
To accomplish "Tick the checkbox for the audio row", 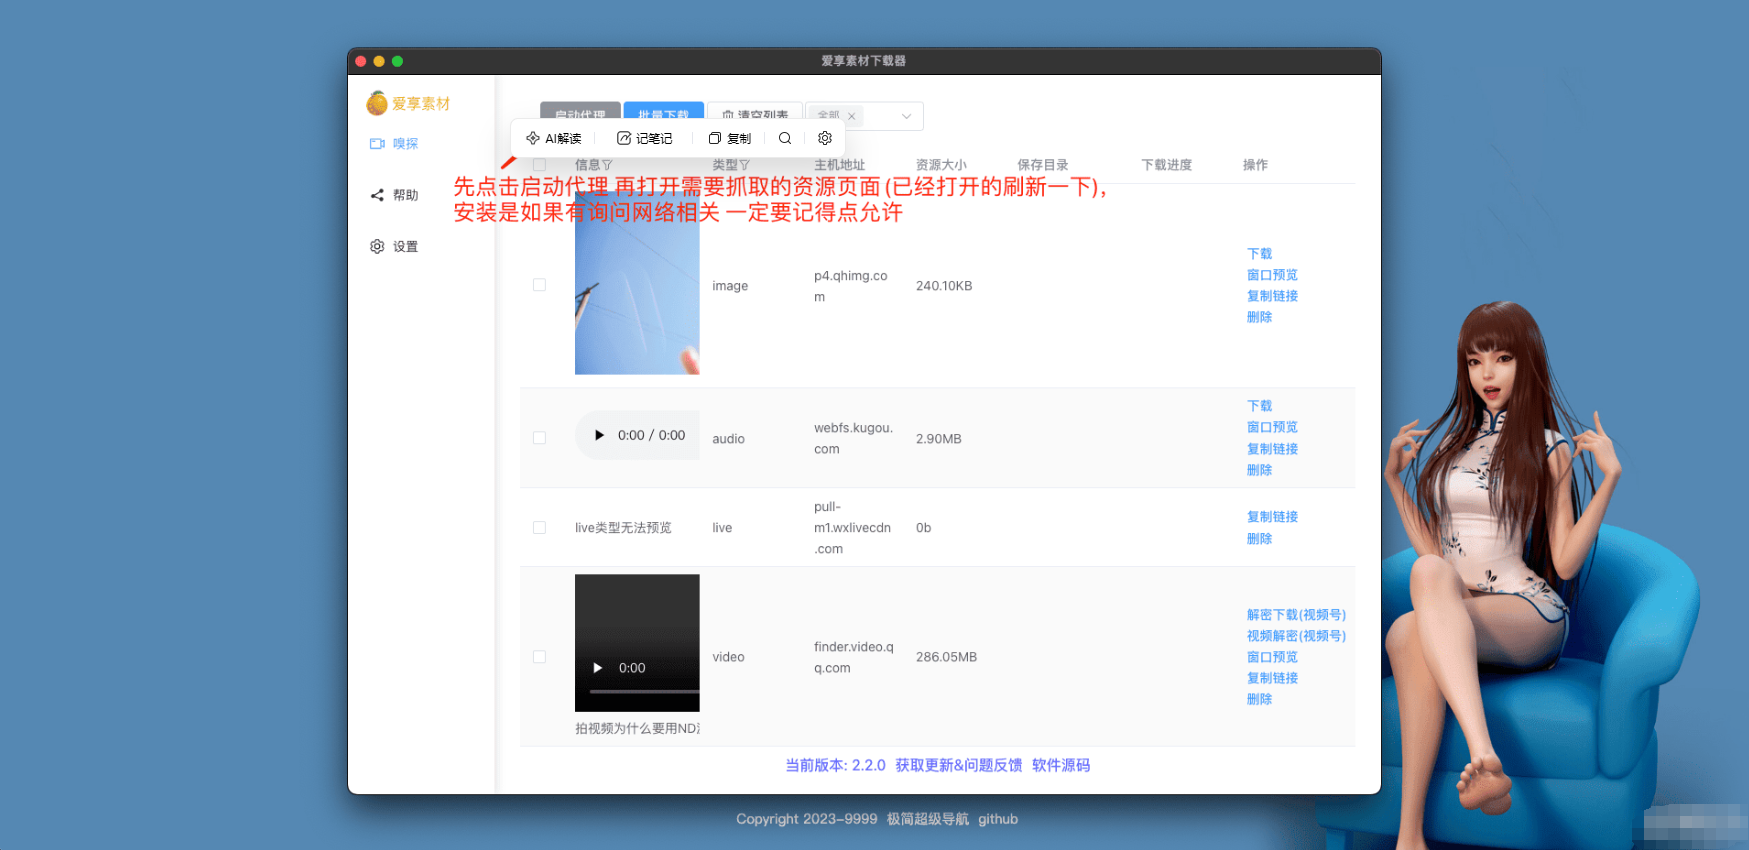I will (x=540, y=438).
